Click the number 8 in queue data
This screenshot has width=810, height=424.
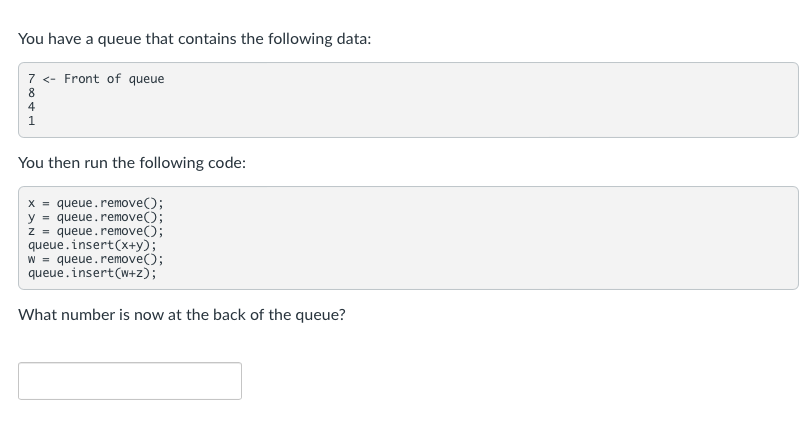click(x=32, y=93)
